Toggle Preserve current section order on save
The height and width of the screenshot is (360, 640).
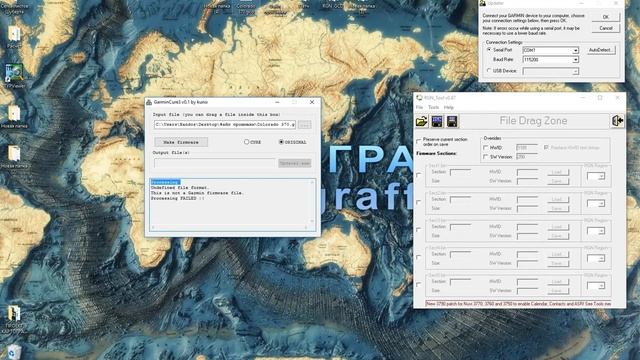[x=418, y=142]
